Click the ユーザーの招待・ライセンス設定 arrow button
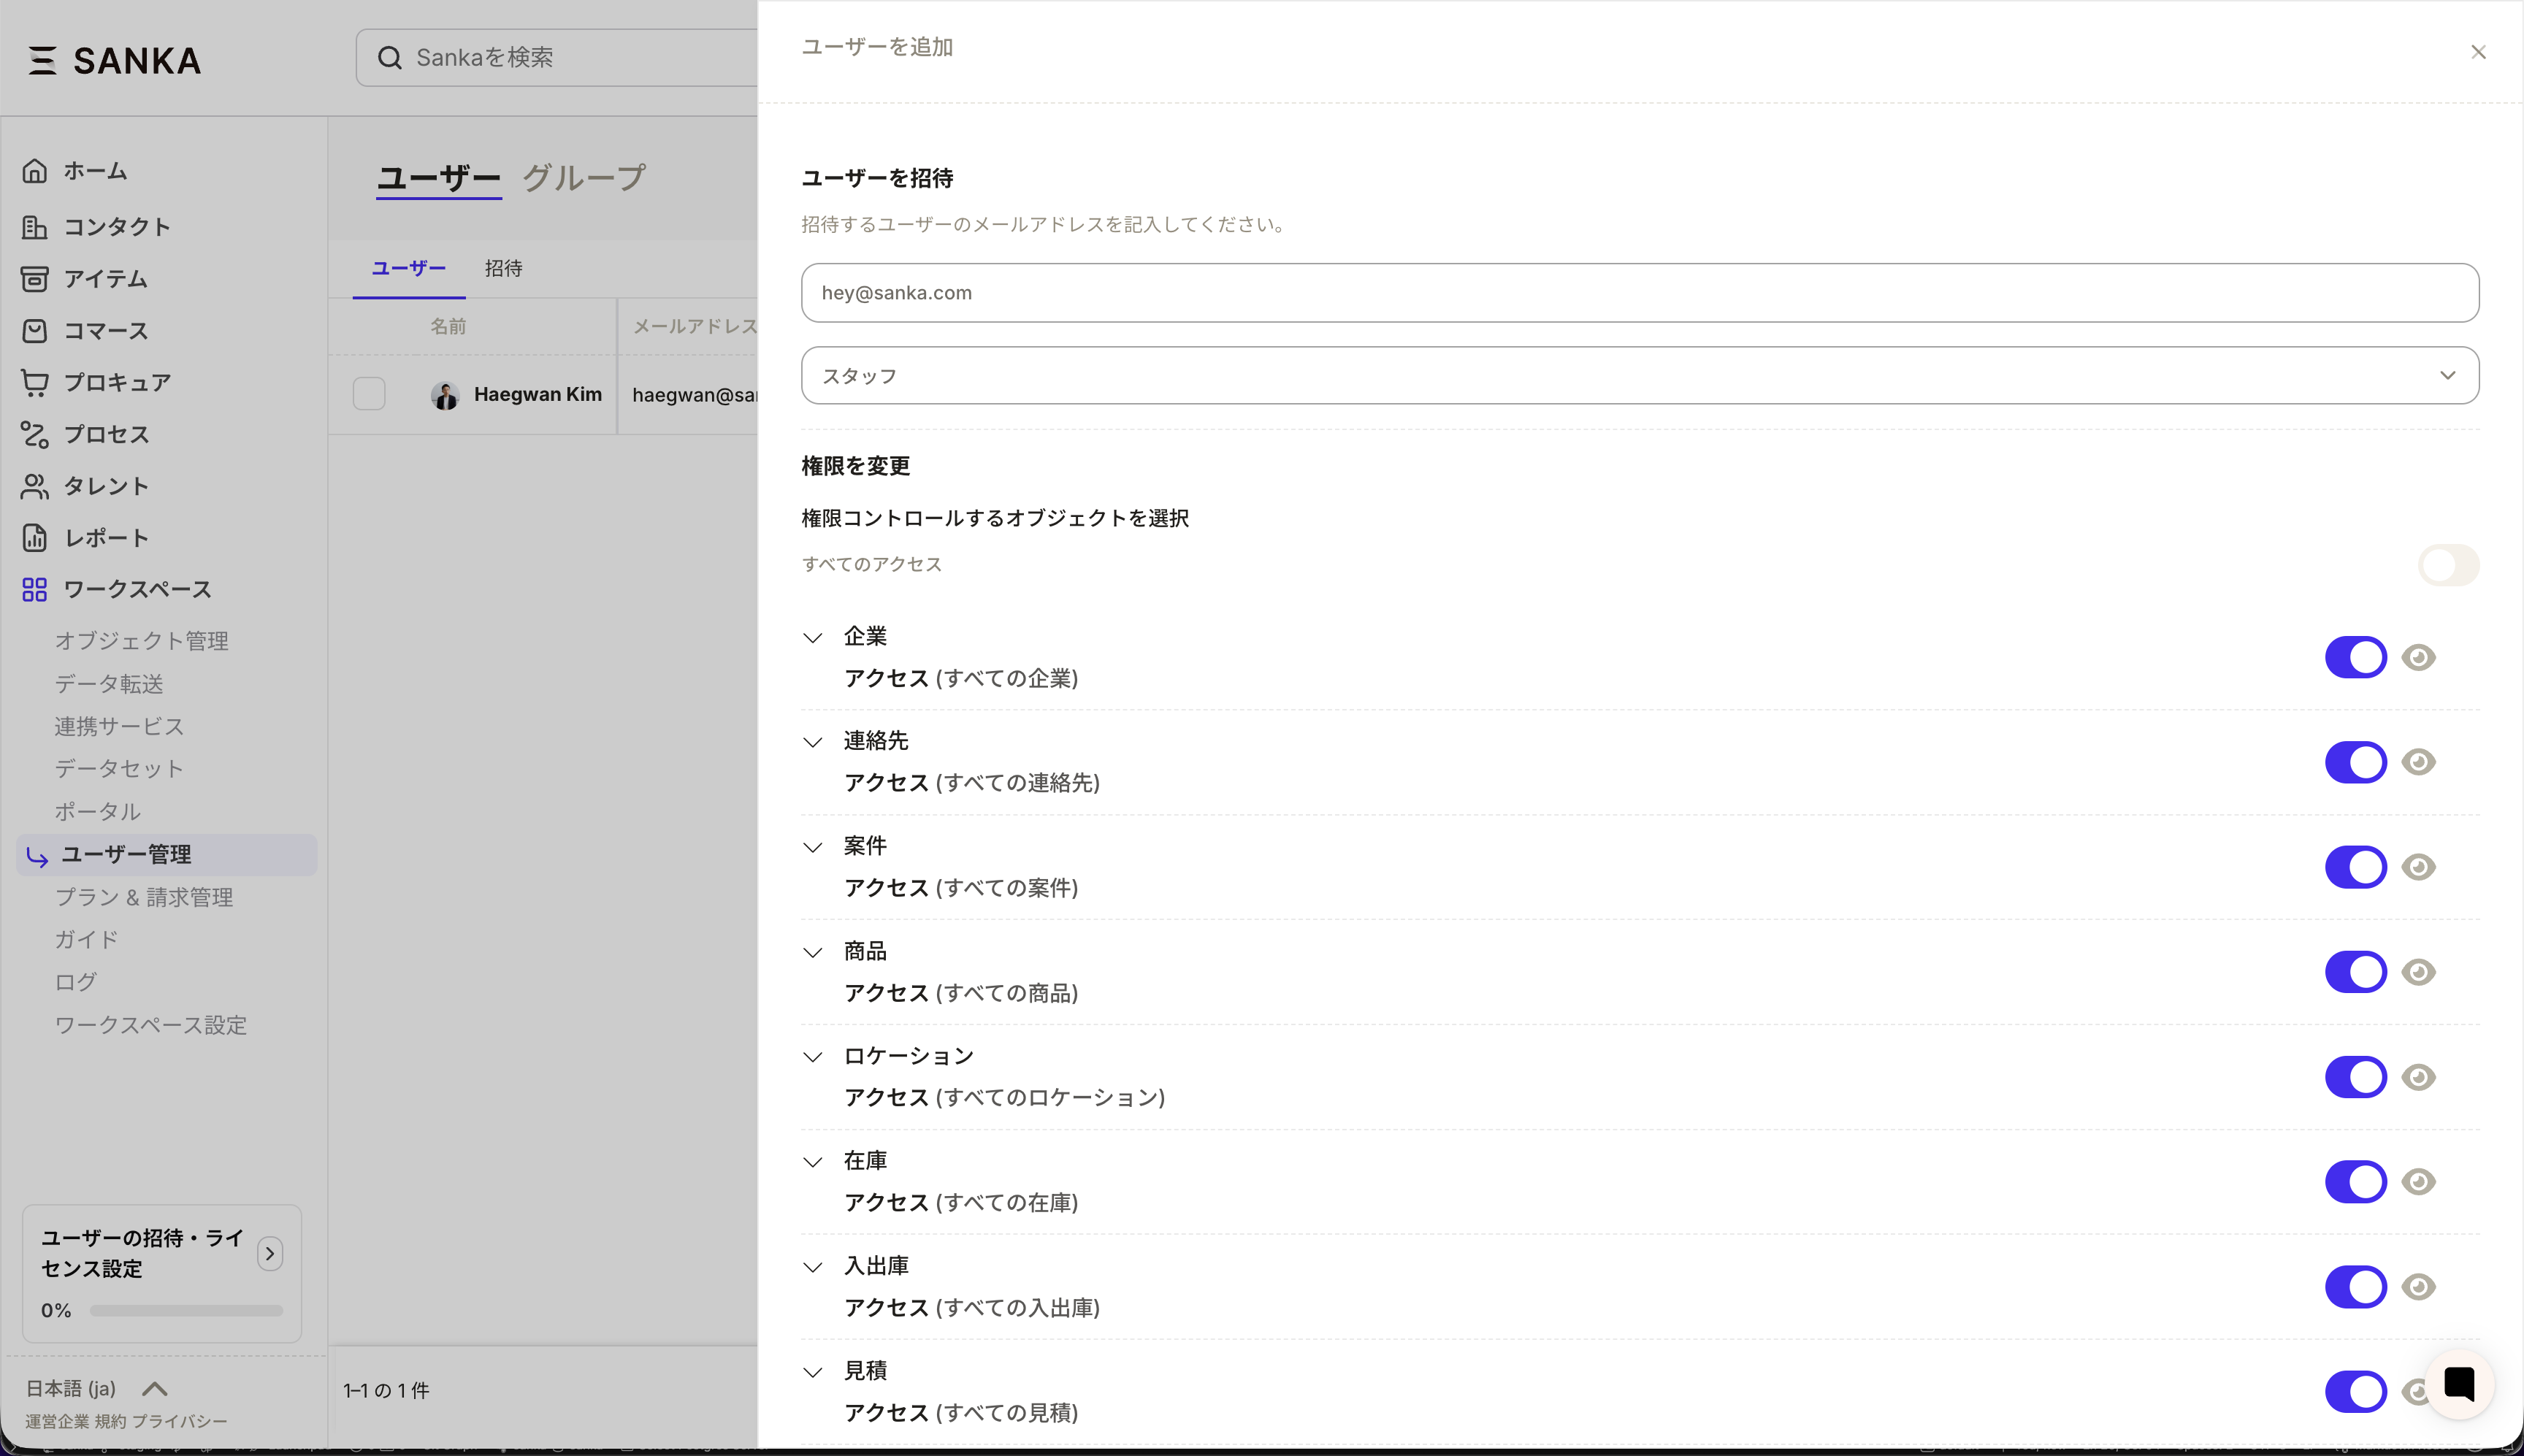 click(270, 1253)
